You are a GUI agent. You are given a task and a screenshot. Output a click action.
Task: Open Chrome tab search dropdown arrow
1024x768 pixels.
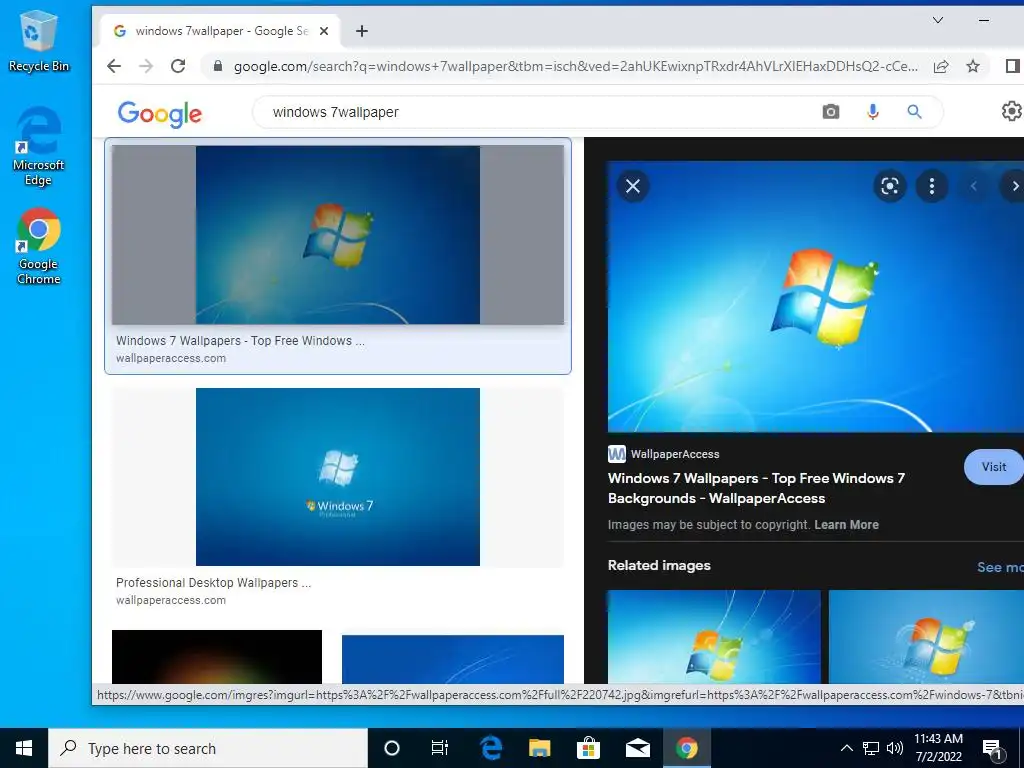click(x=938, y=20)
